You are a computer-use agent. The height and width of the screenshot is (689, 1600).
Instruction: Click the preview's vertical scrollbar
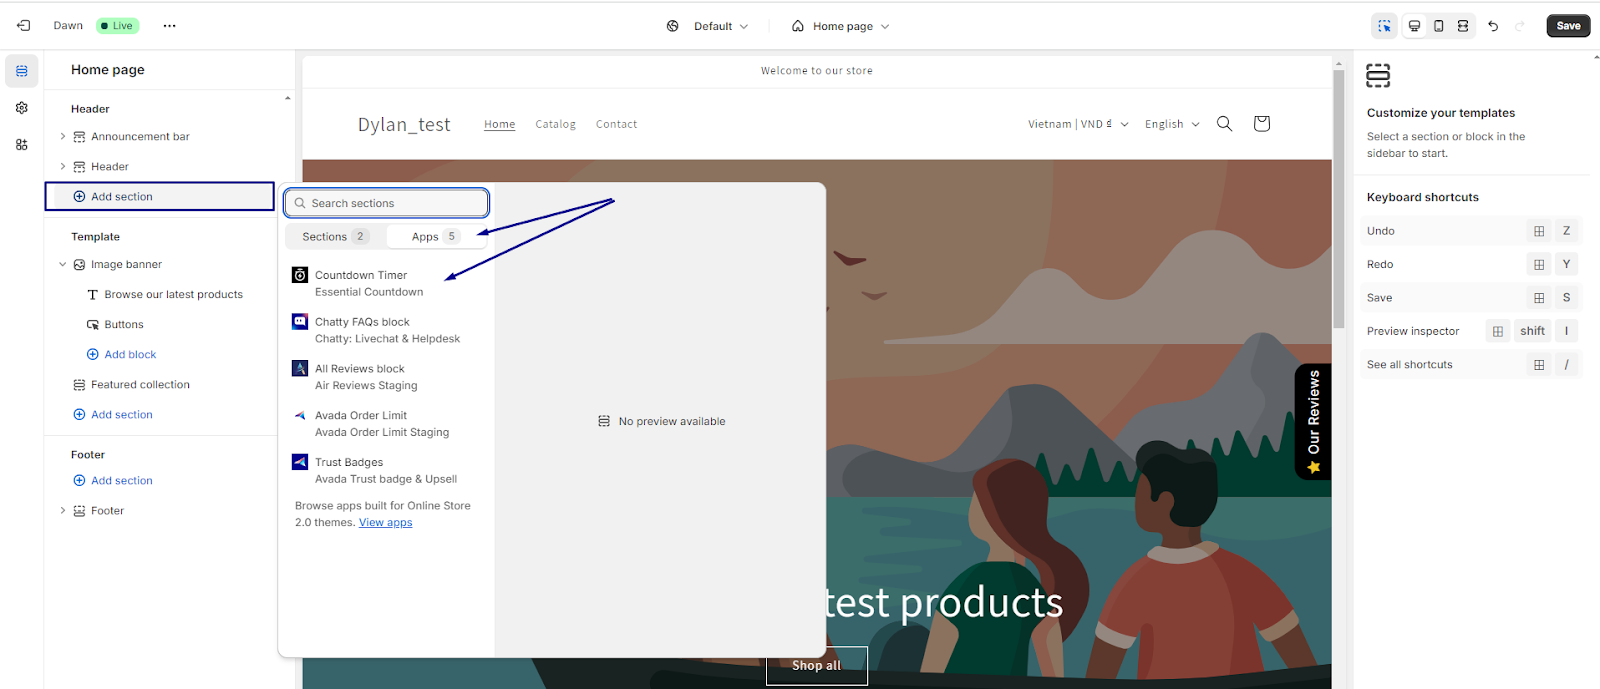click(x=1338, y=200)
